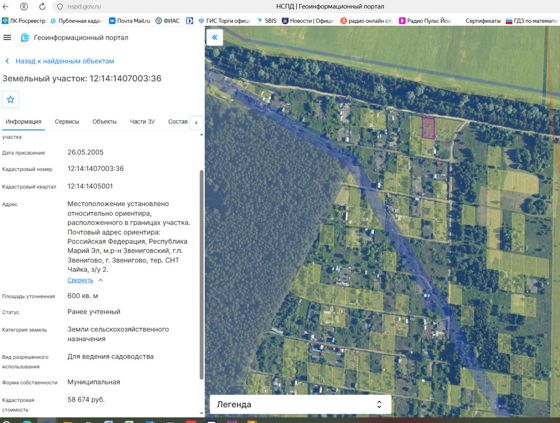Open the Части ЗУ tab
The image size is (560, 423).
tap(142, 121)
